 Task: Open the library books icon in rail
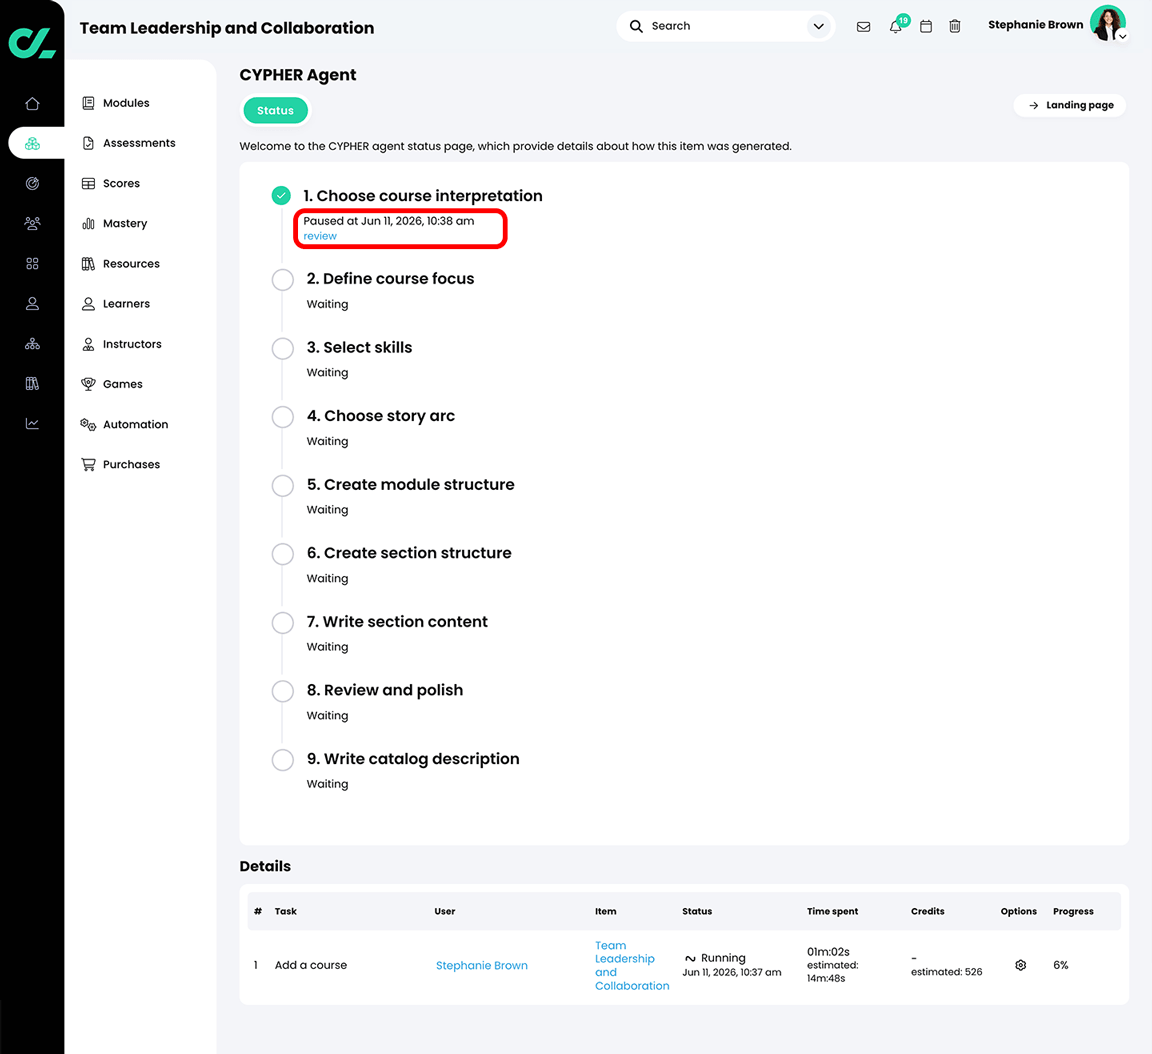32,383
